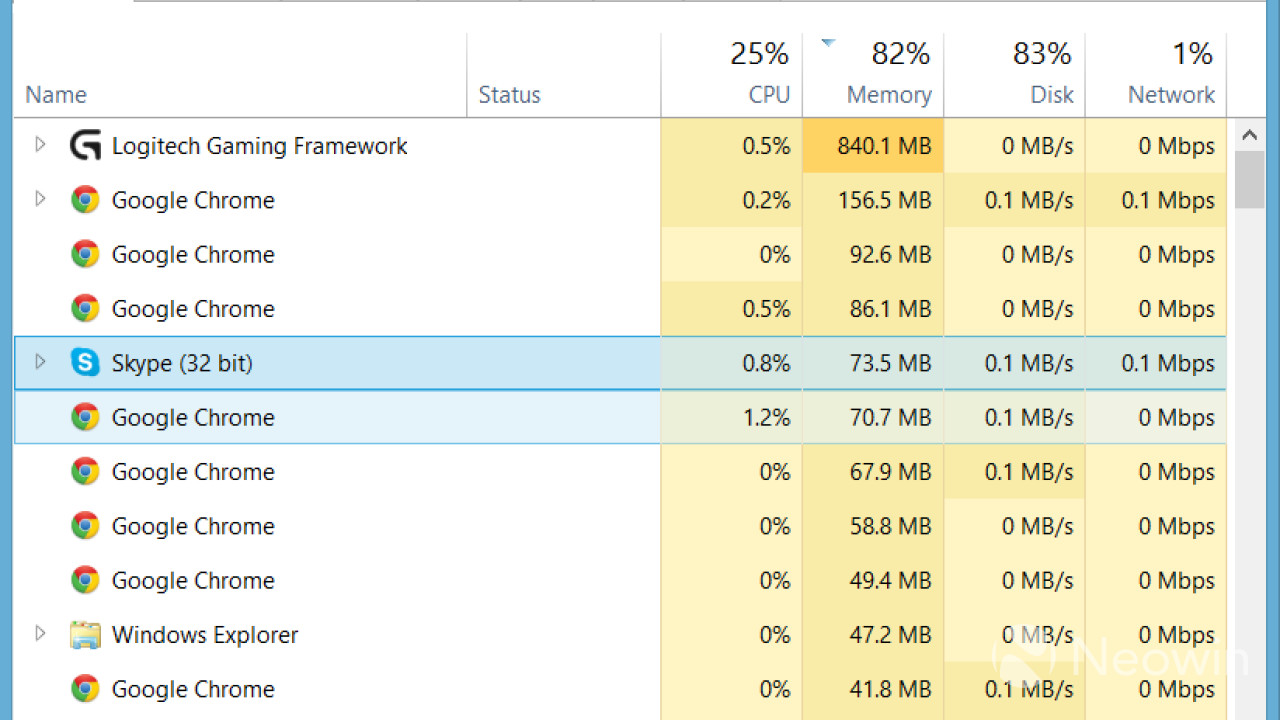Click the Windows Explorer folder icon
1280x720 pixels.
(85, 635)
